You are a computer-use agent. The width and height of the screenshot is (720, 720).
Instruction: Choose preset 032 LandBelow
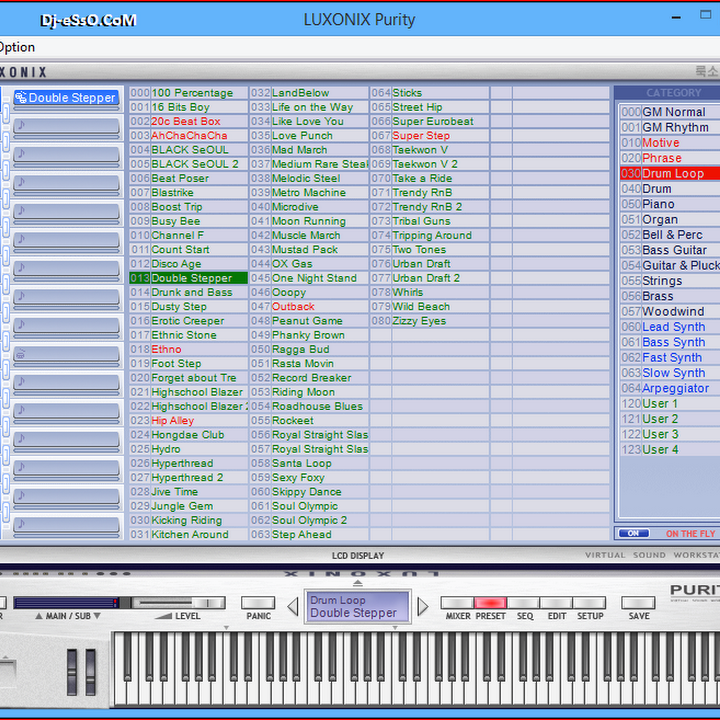click(309, 93)
